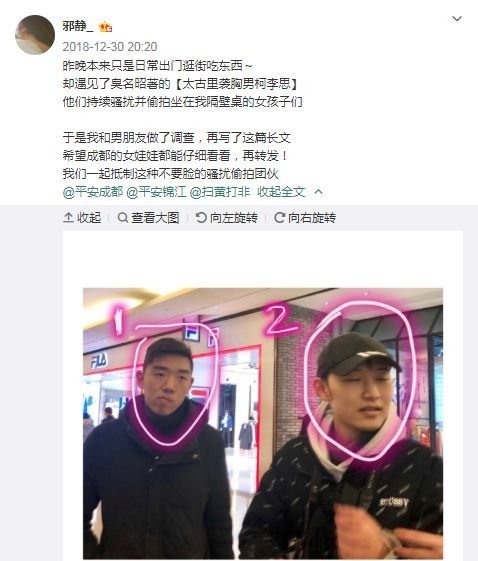Open the @平安成都 mention
Image resolution: width=478 pixels, height=561 pixels.
point(93,192)
